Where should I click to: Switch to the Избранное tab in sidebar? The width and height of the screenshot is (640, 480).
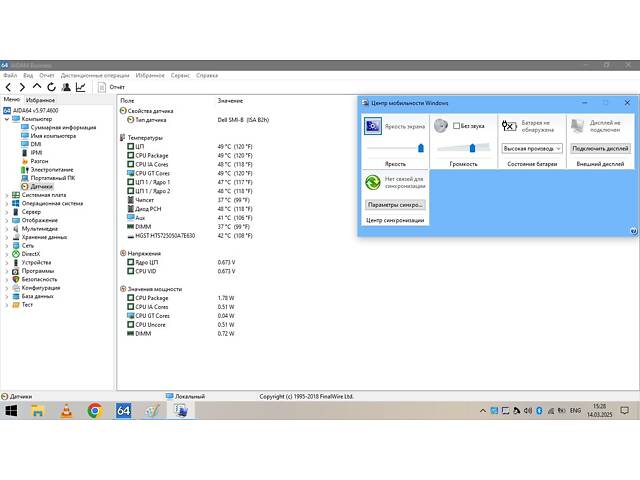(x=40, y=100)
